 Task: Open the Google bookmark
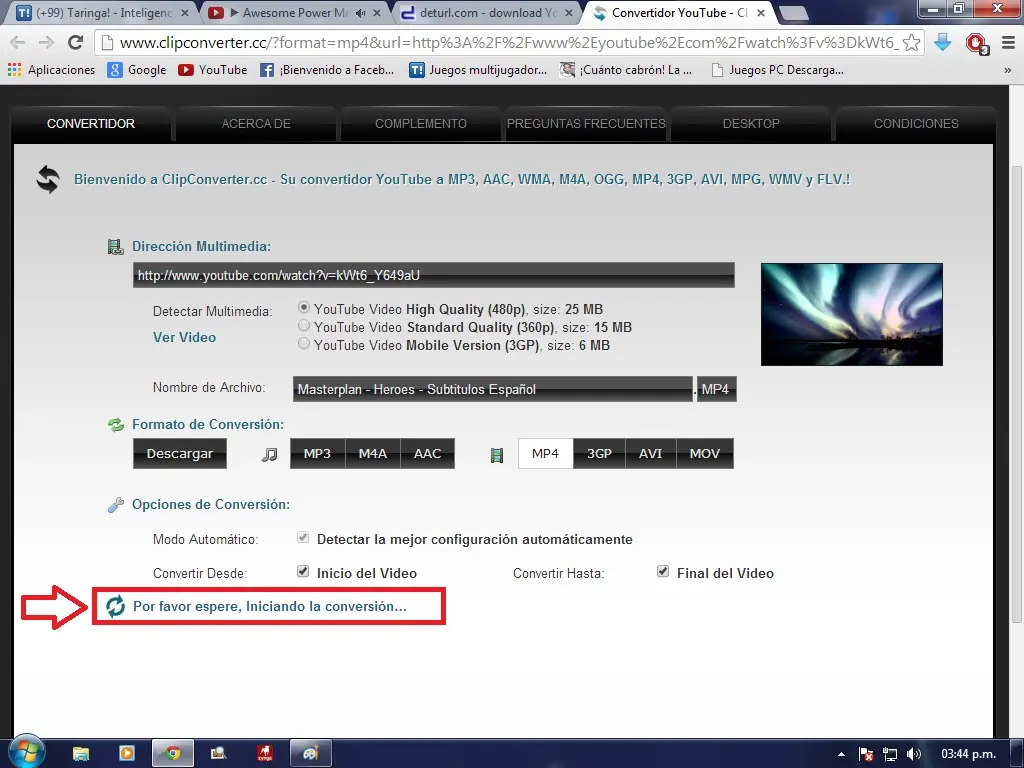[137, 70]
